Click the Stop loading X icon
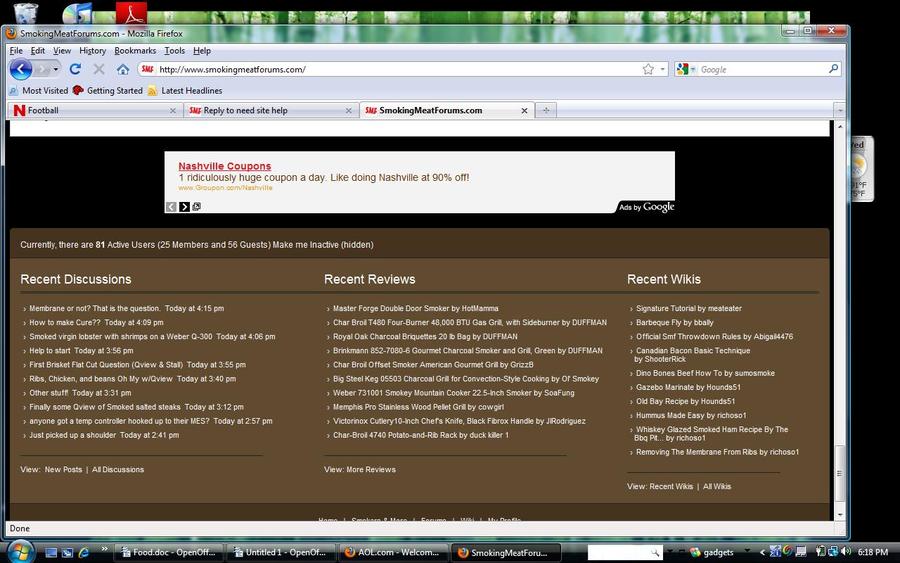The width and height of the screenshot is (900, 563). tap(99, 69)
